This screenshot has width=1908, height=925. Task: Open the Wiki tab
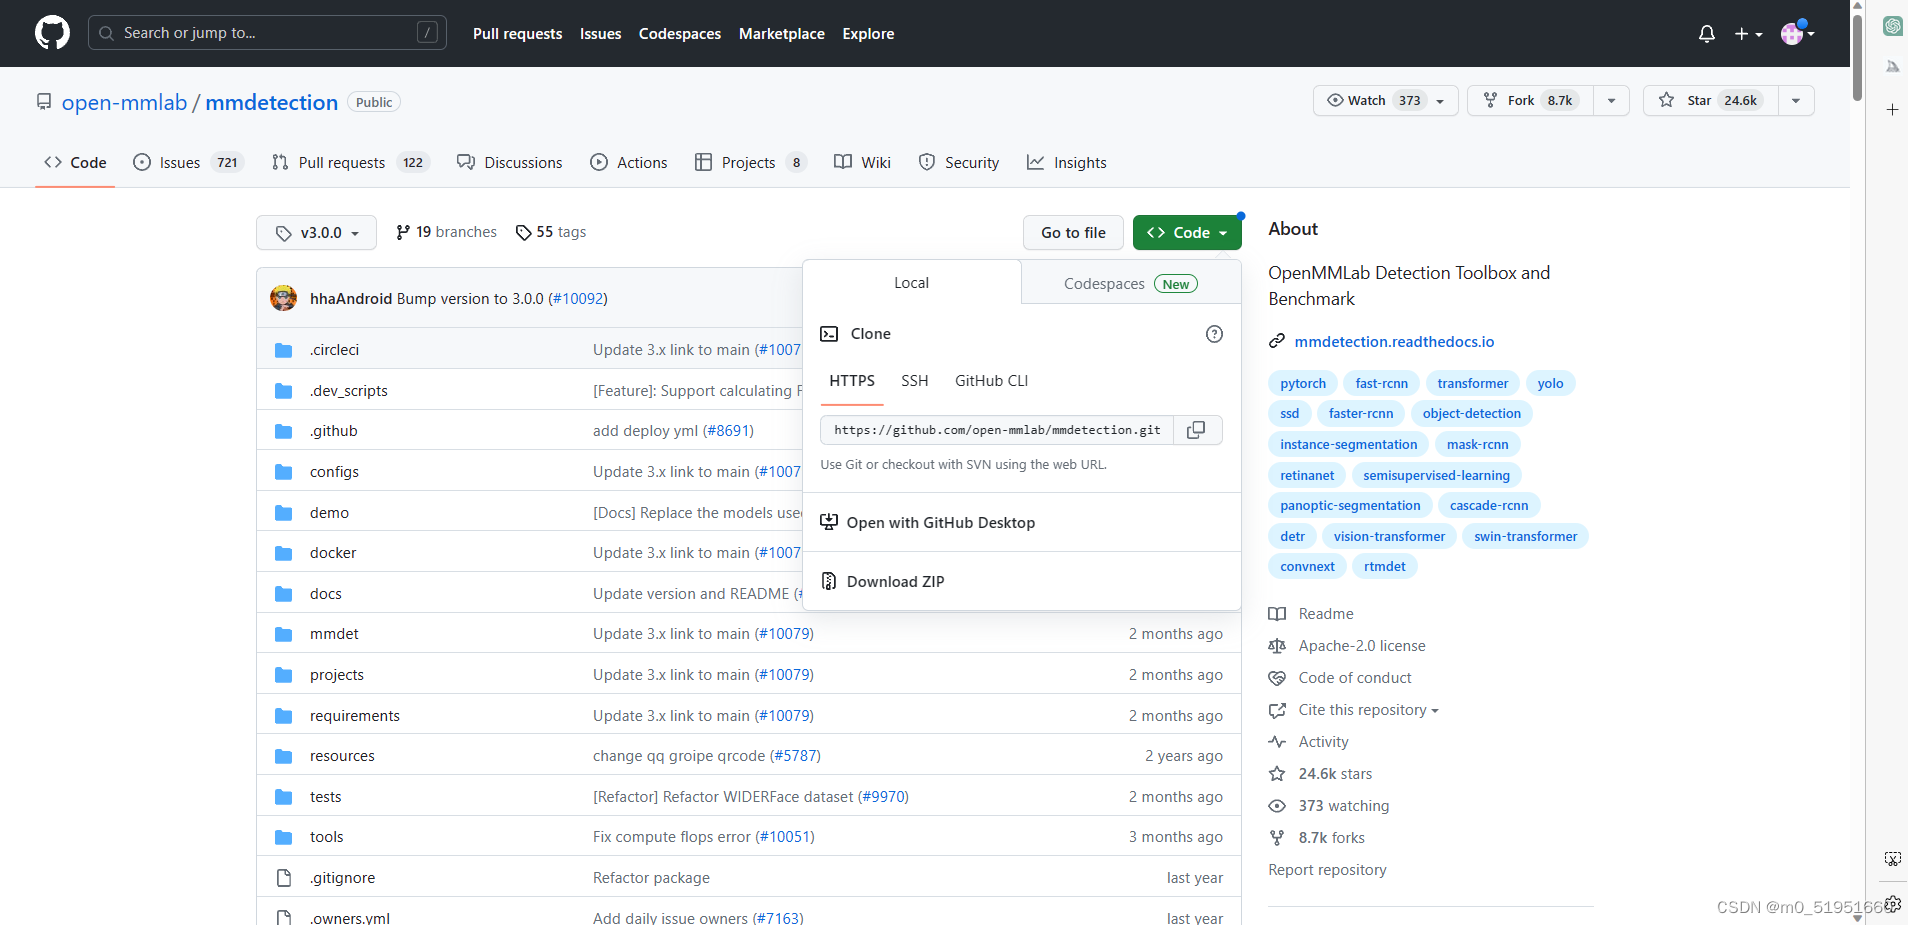point(863,162)
